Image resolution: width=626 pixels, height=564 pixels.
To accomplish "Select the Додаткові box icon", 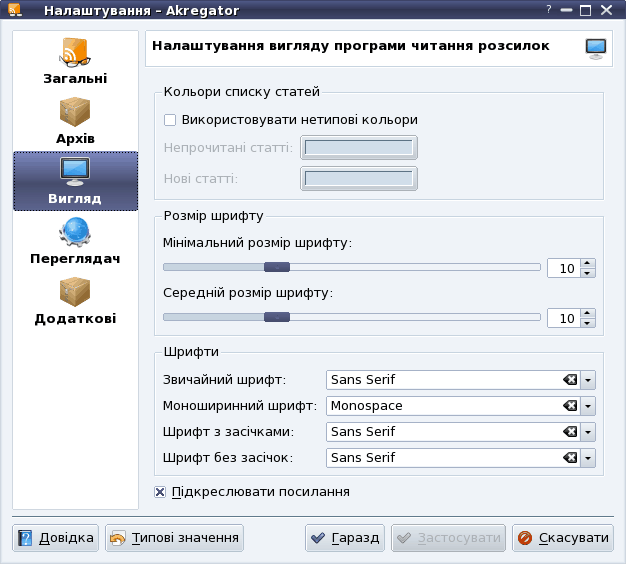I will (75, 292).
